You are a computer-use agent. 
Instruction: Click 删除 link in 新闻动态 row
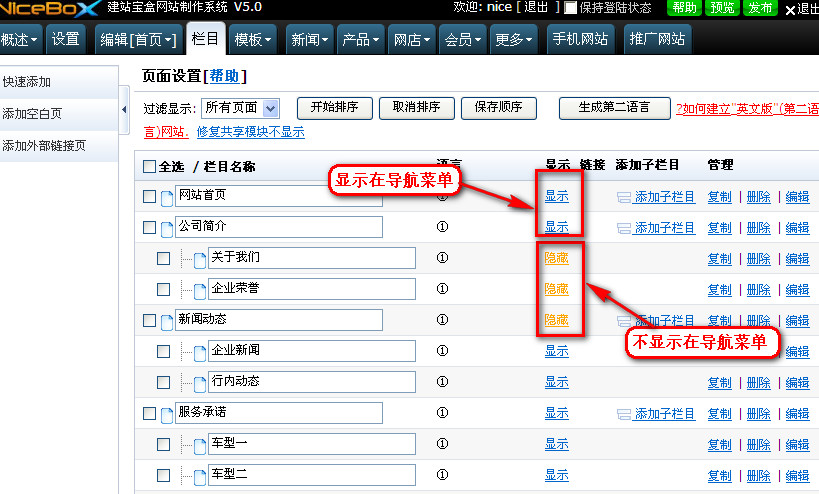[x=758, y=320]
